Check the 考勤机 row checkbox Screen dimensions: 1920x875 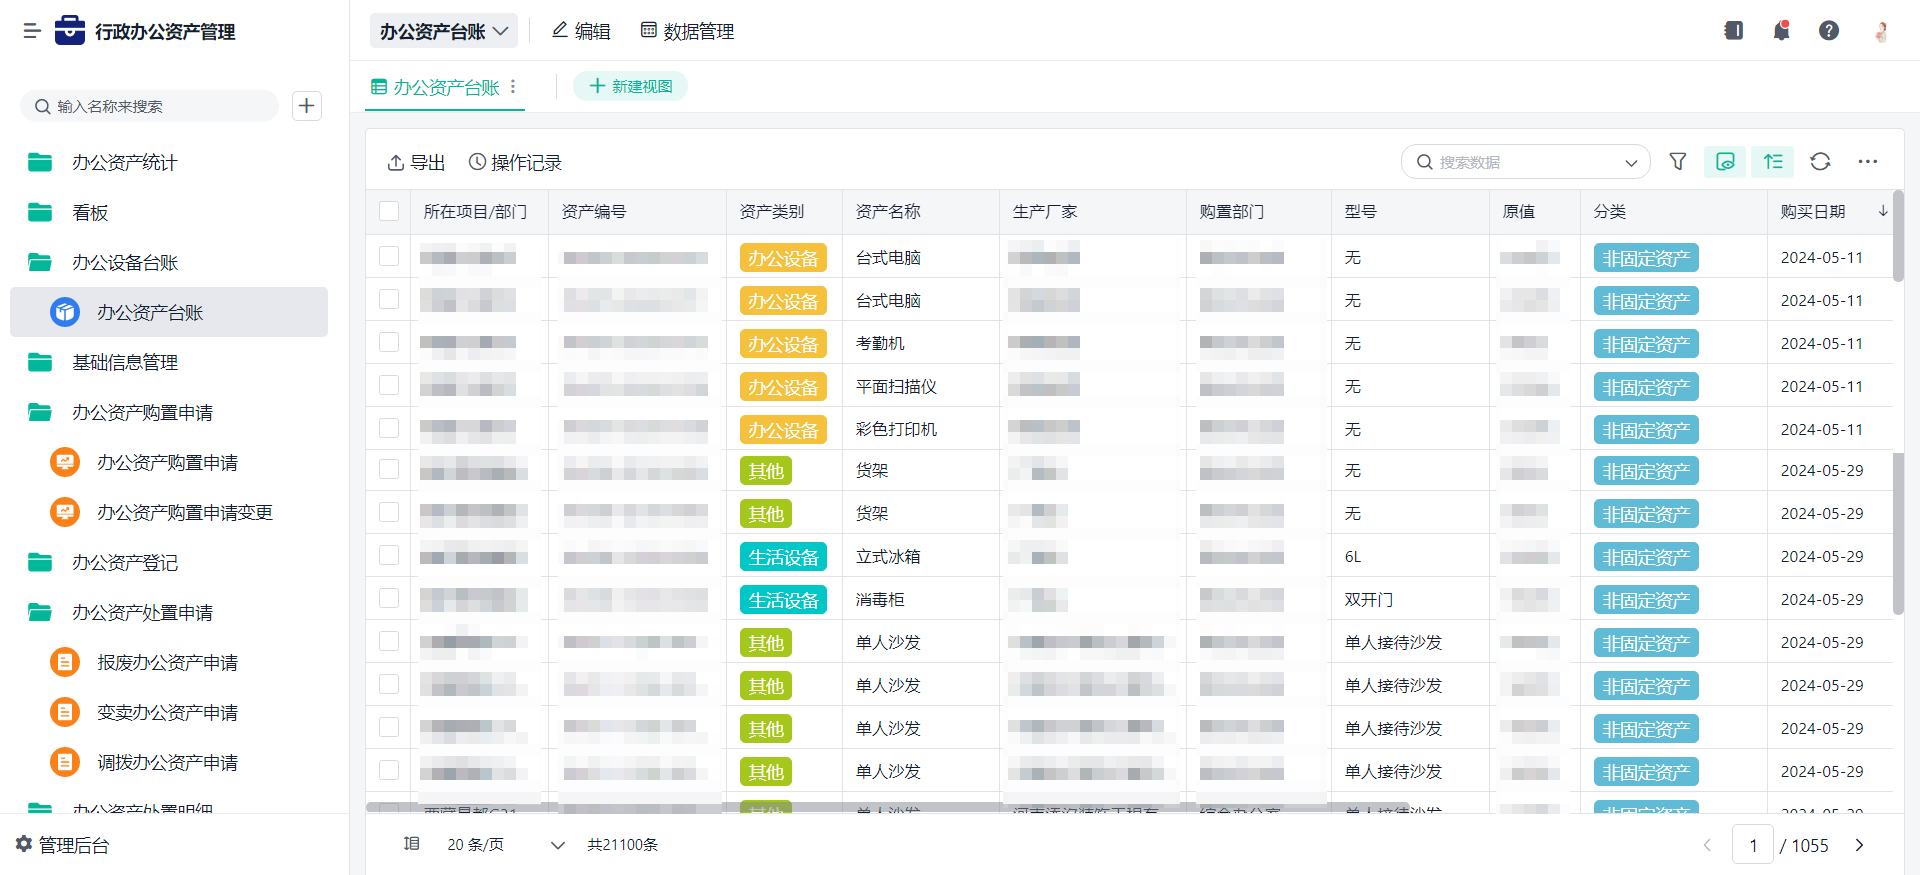pos(389,343)
